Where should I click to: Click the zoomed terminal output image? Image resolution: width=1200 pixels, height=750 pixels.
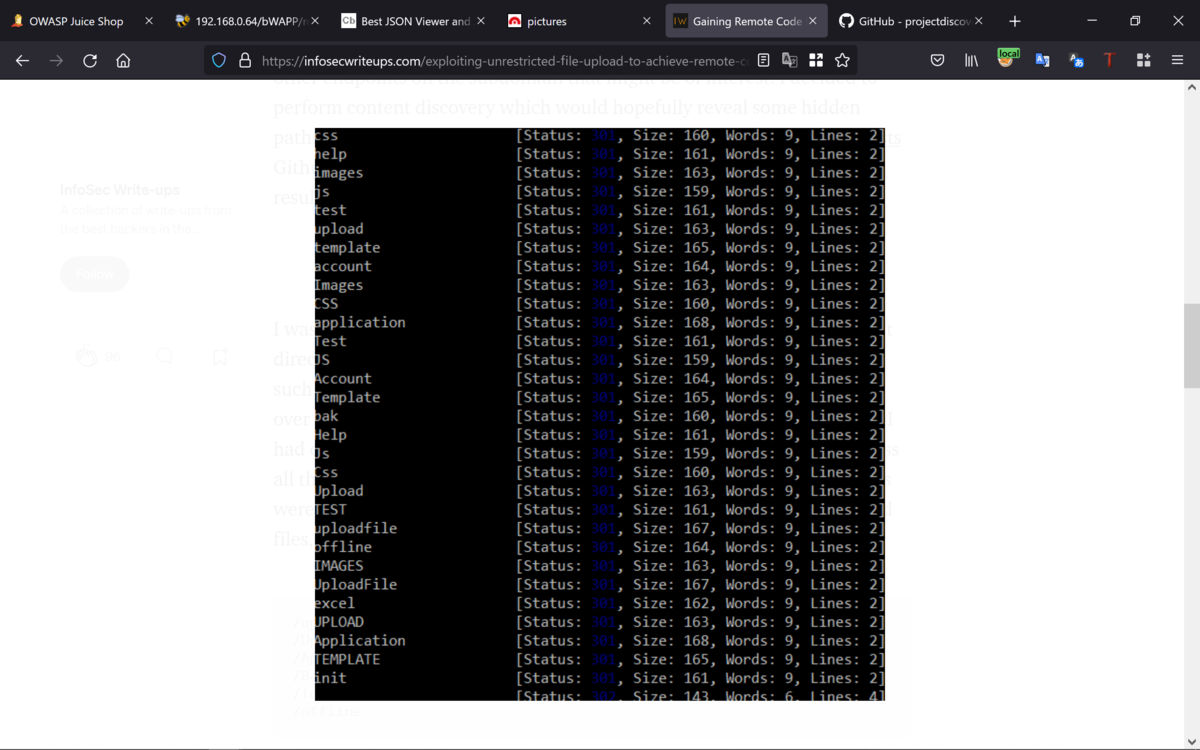pos(600,414)
